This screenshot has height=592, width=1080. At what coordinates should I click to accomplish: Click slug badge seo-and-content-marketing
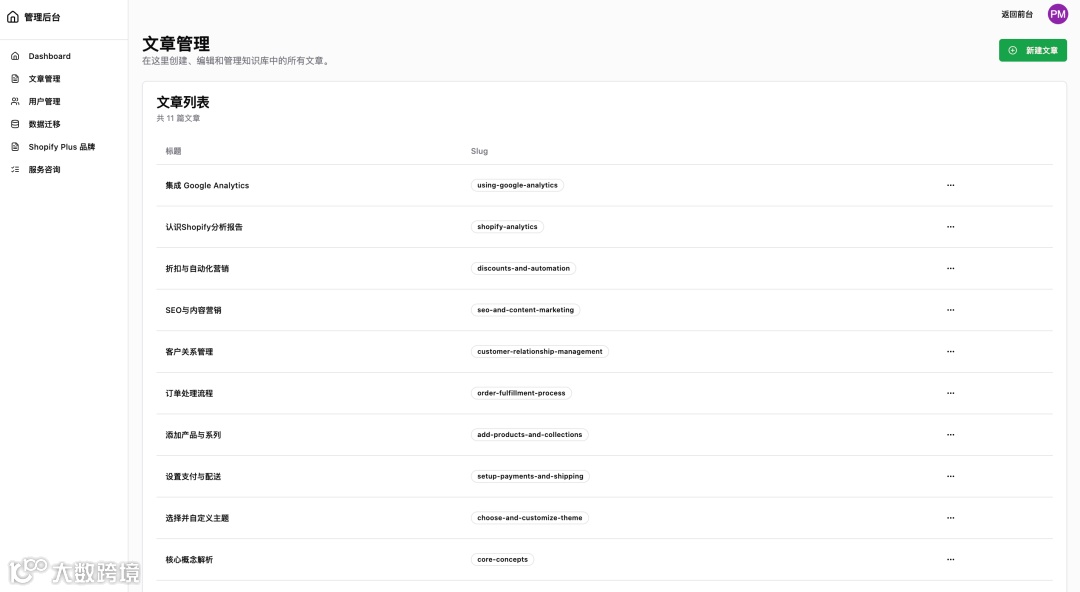click(526, 310)
